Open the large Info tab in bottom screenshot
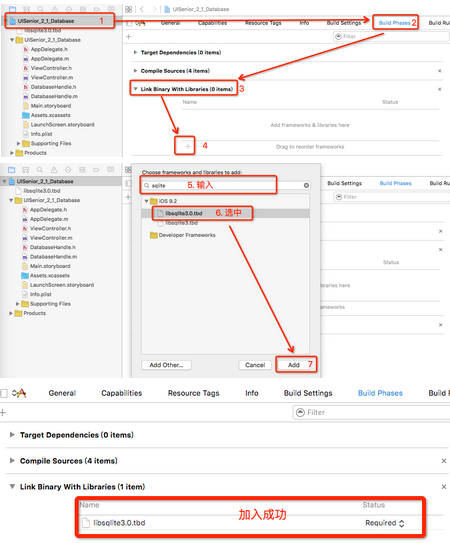 (252, 393)
